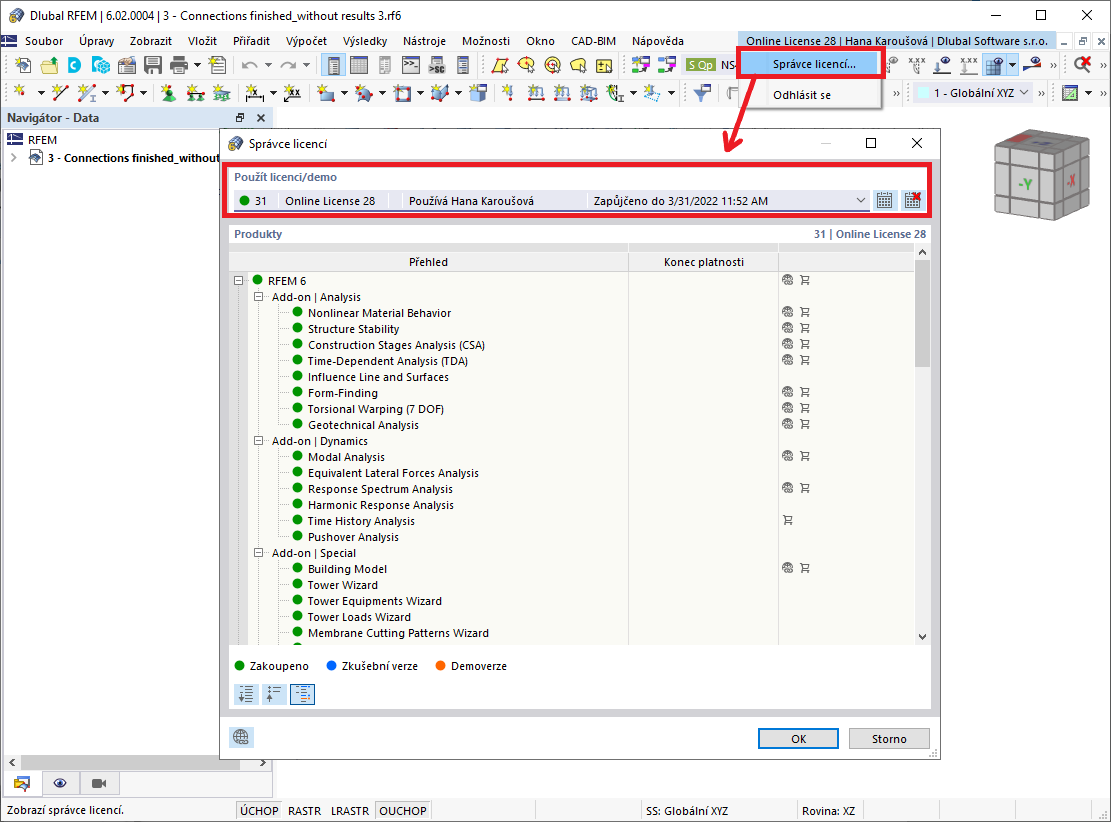Expand the model node in Navigator

13,158
